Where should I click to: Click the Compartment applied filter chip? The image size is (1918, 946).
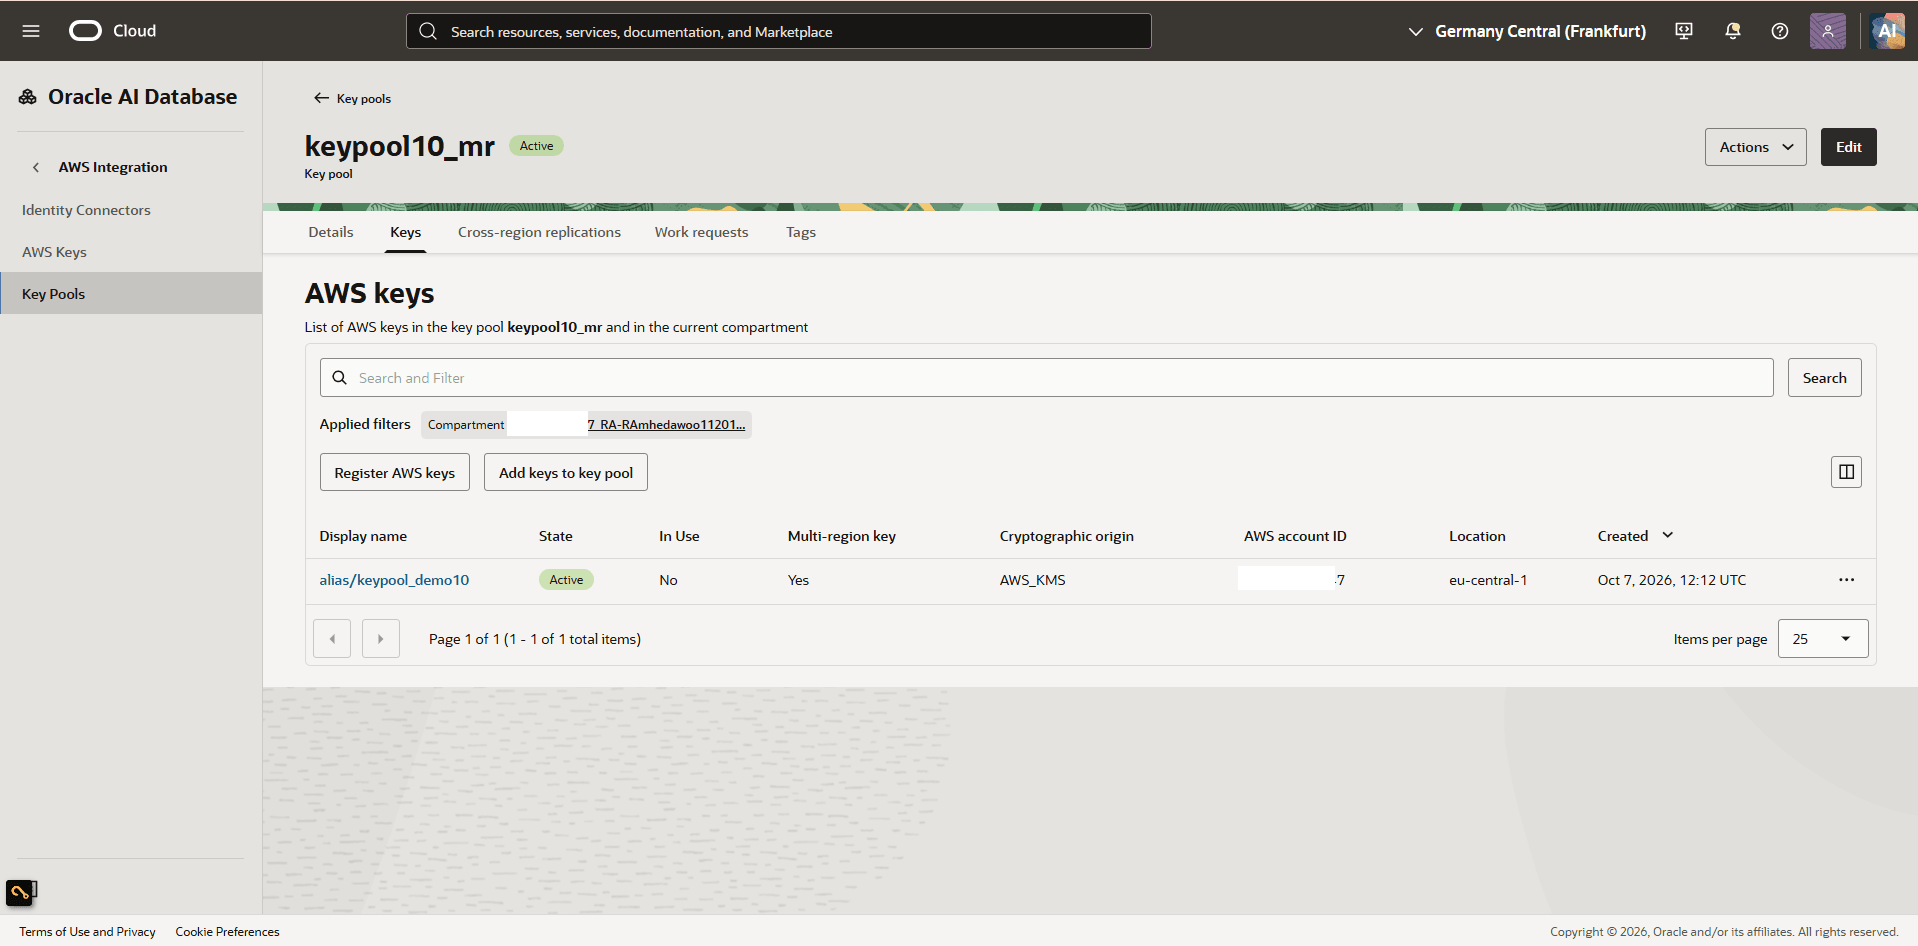586,425
